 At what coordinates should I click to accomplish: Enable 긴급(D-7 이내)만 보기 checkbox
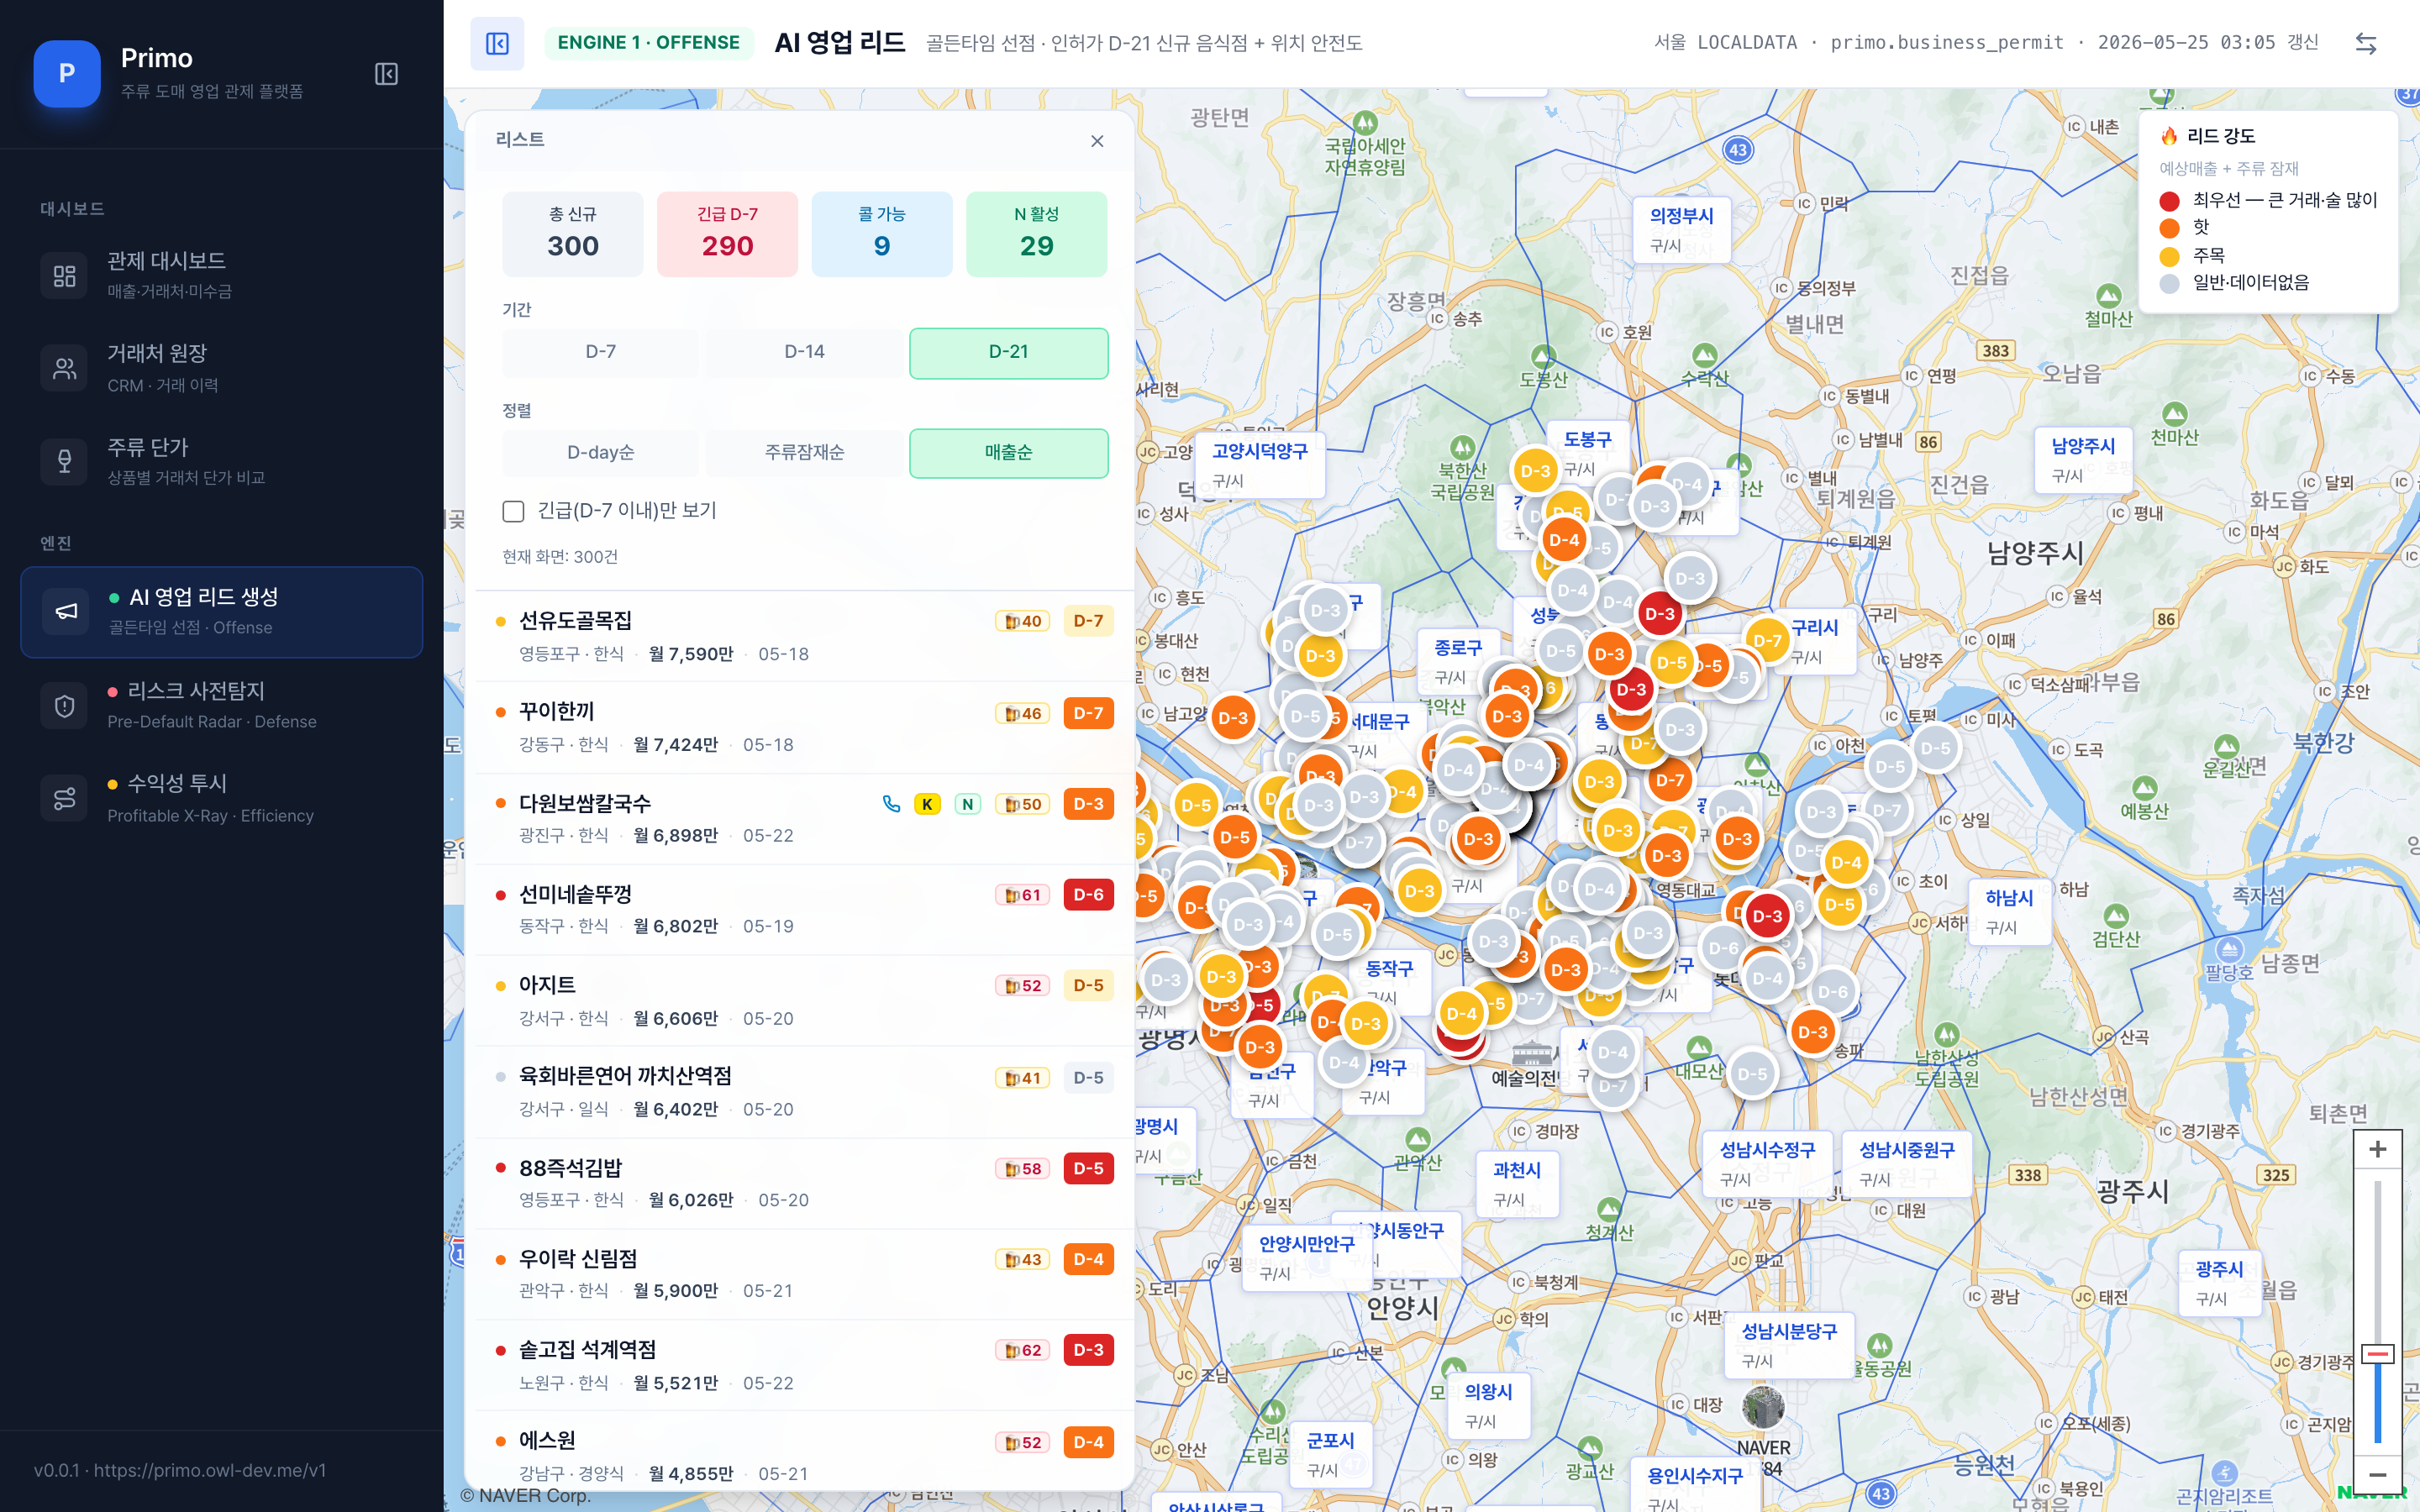[513, 511]
